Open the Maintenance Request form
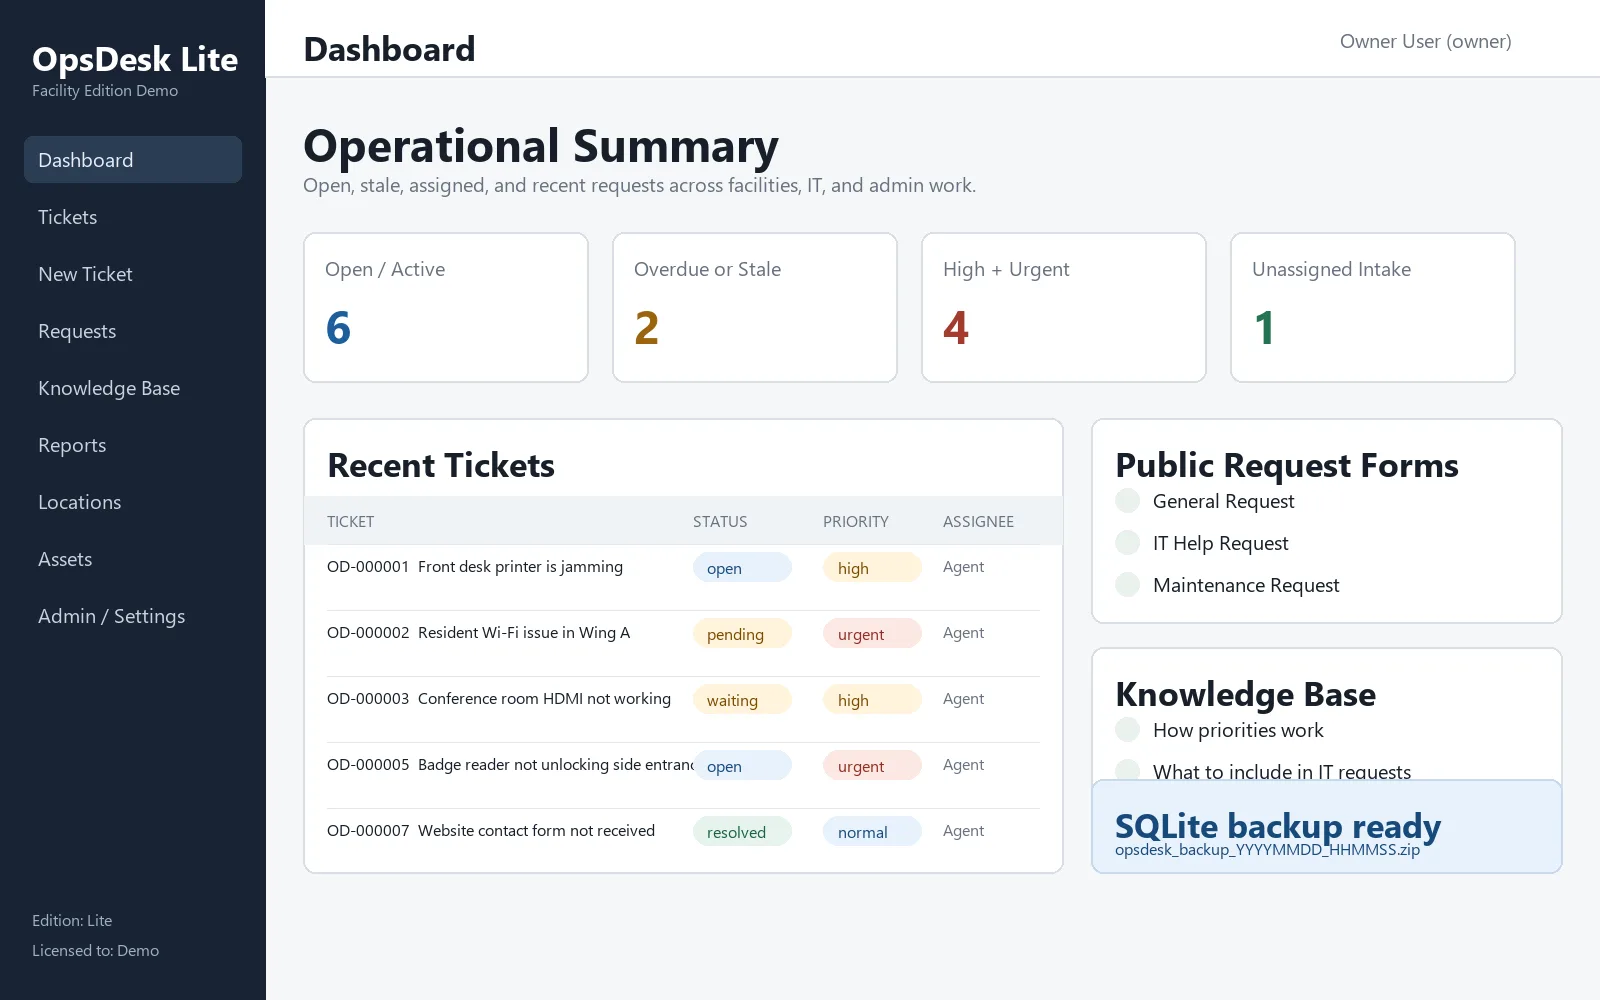Screen dimensions: 1600x1000 pos(1246,585)
